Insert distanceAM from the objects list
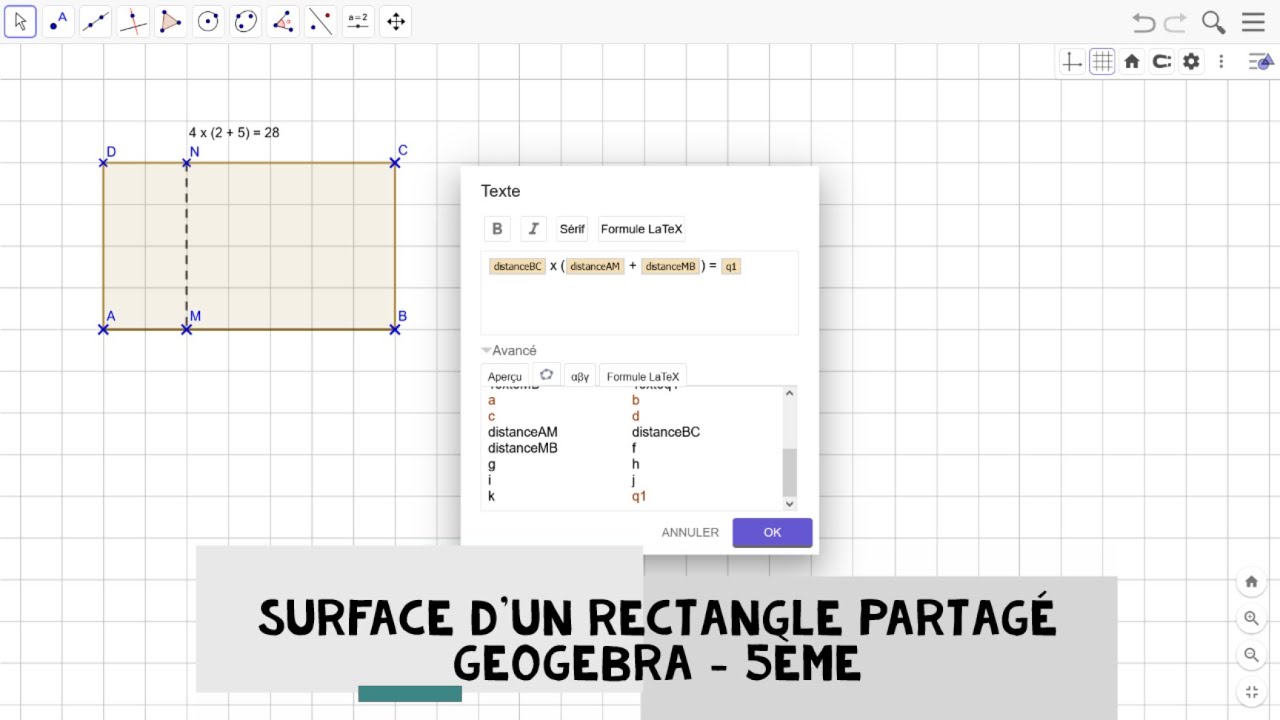Screen dimensions: 1280x720 [523, 432]
